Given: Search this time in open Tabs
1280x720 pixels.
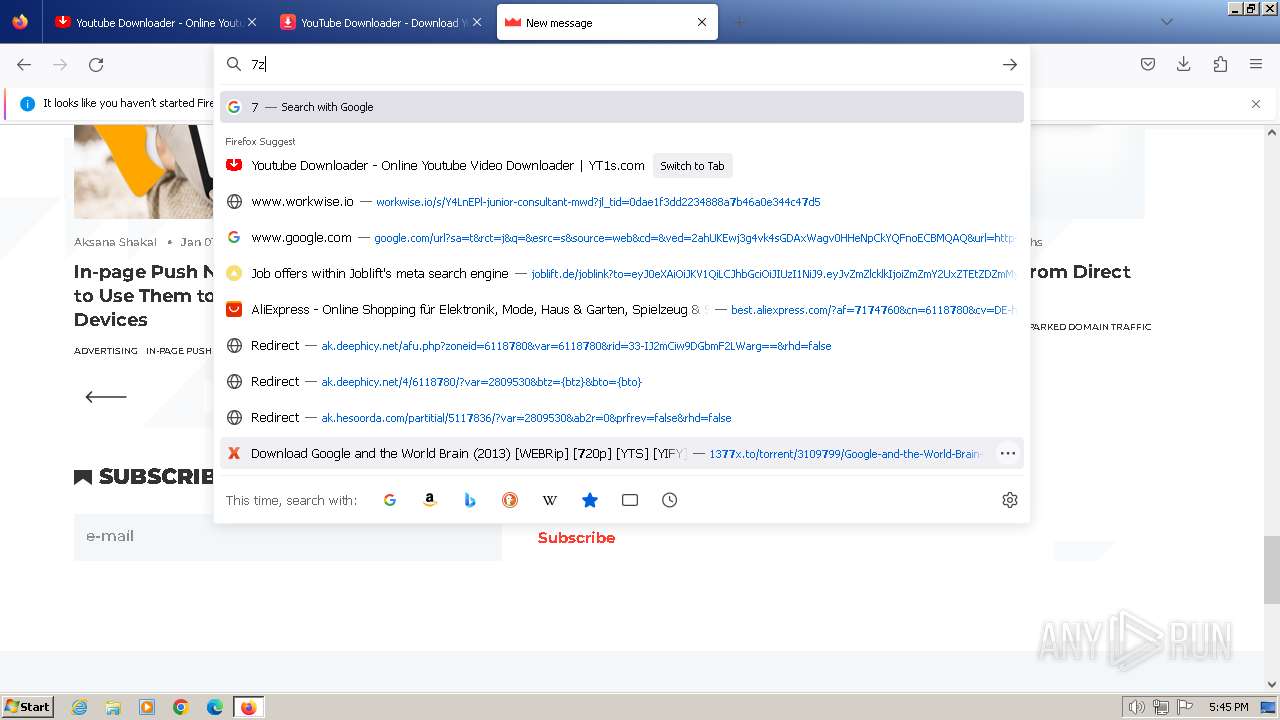Looking at the screenshot, I should pos(630,500).
